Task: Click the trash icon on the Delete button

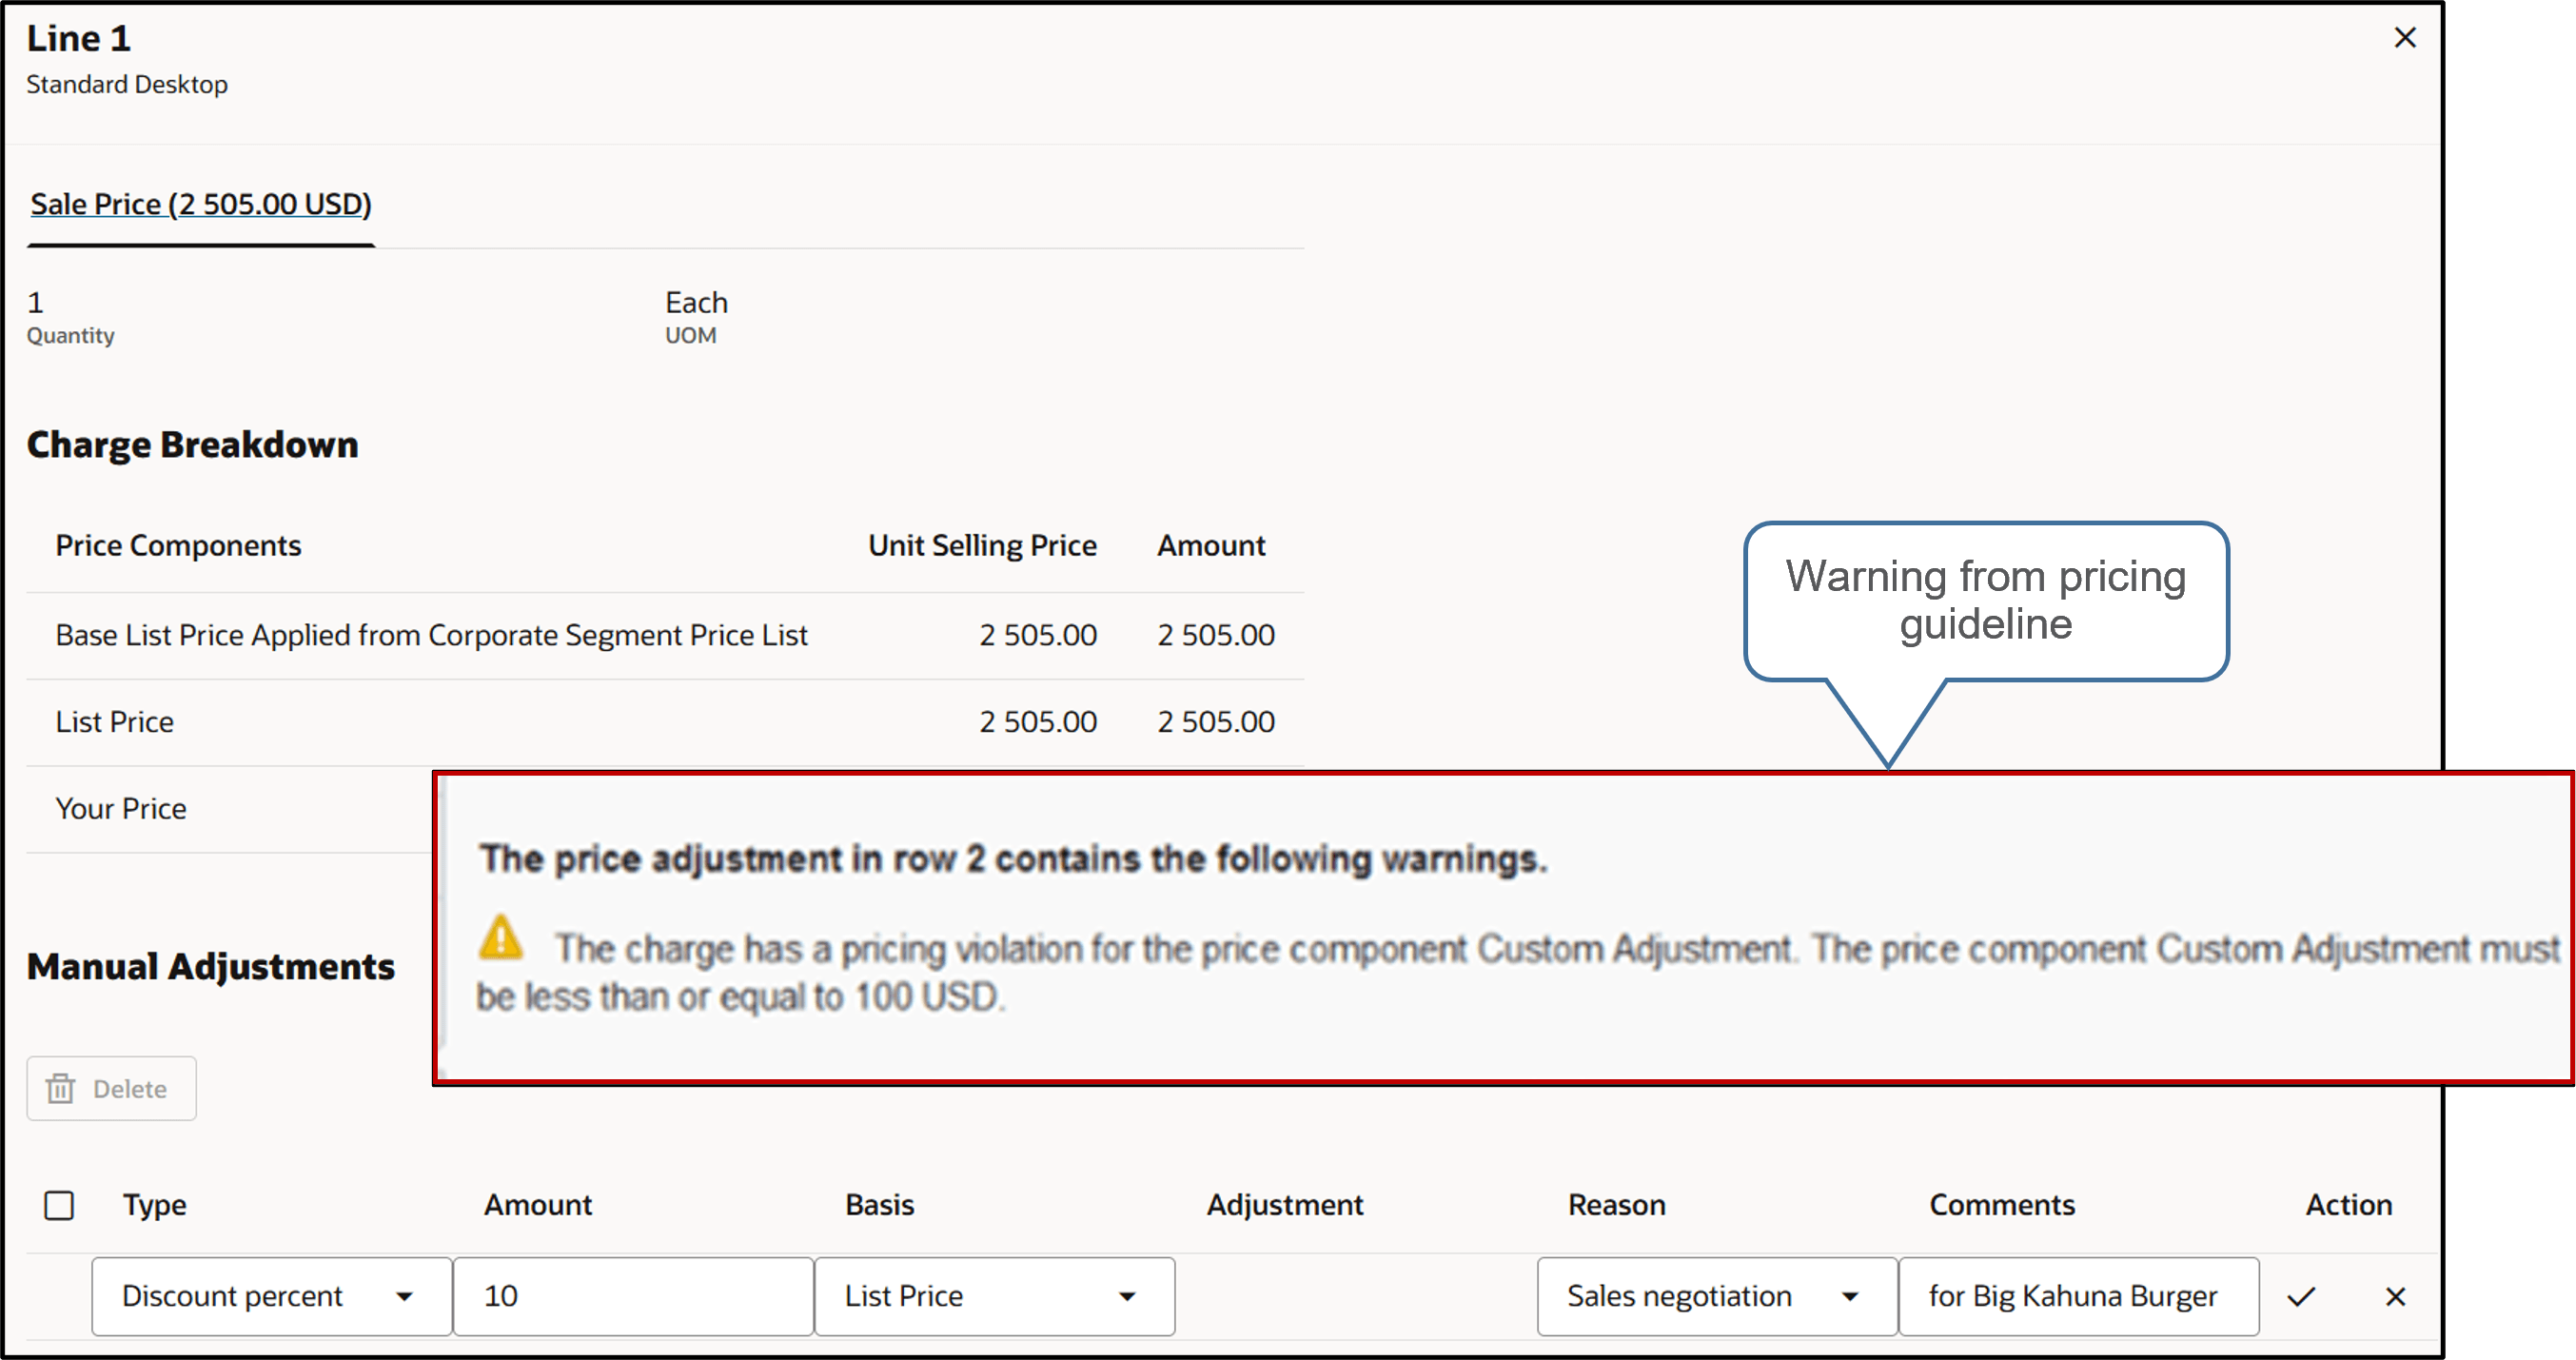Action: point(62,1088)
